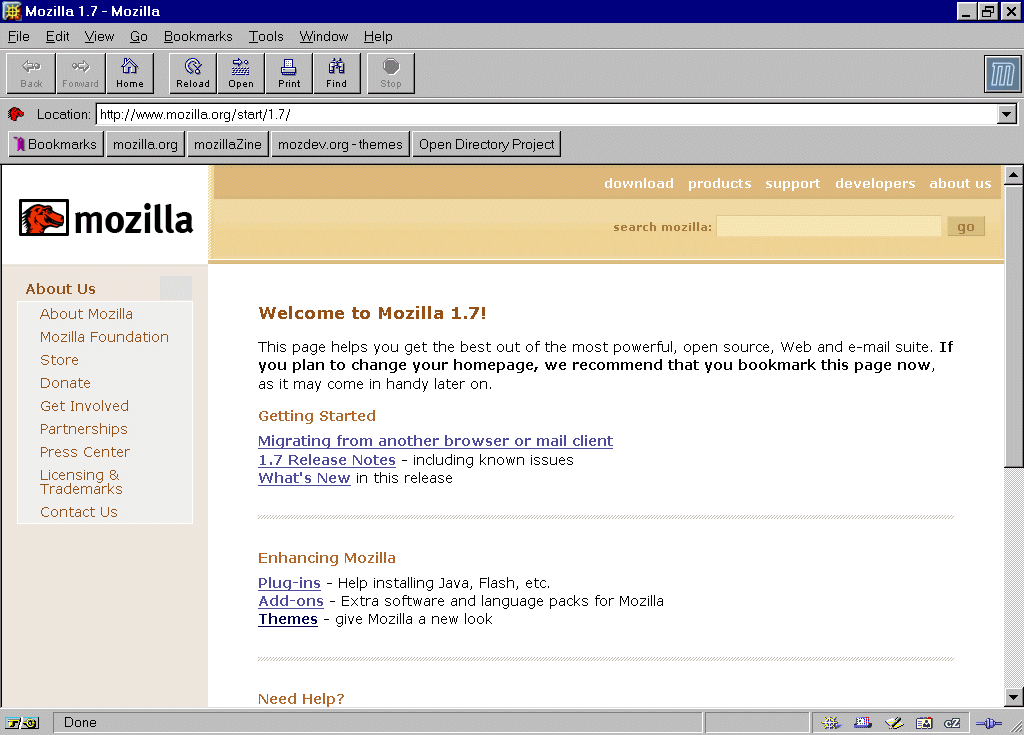Click the go search button
The image size is (1024, 735).
pyautogui.click(x=966, y=227)
